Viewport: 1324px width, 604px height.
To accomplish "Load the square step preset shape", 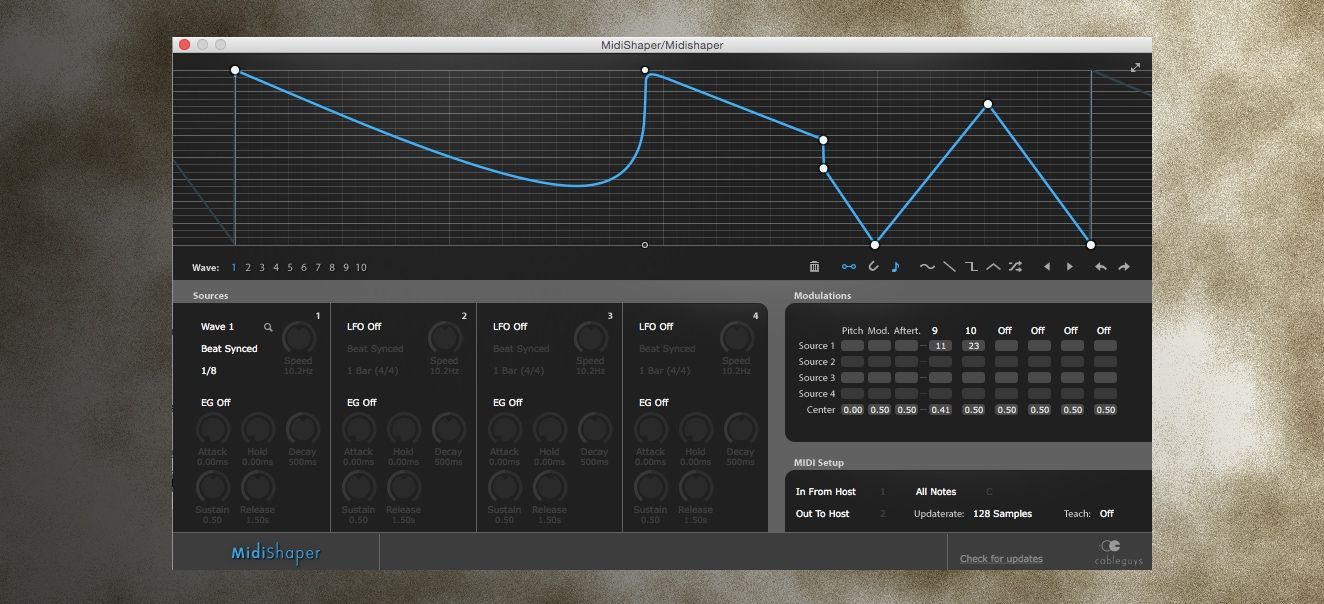I will click(x=971, y=267).
